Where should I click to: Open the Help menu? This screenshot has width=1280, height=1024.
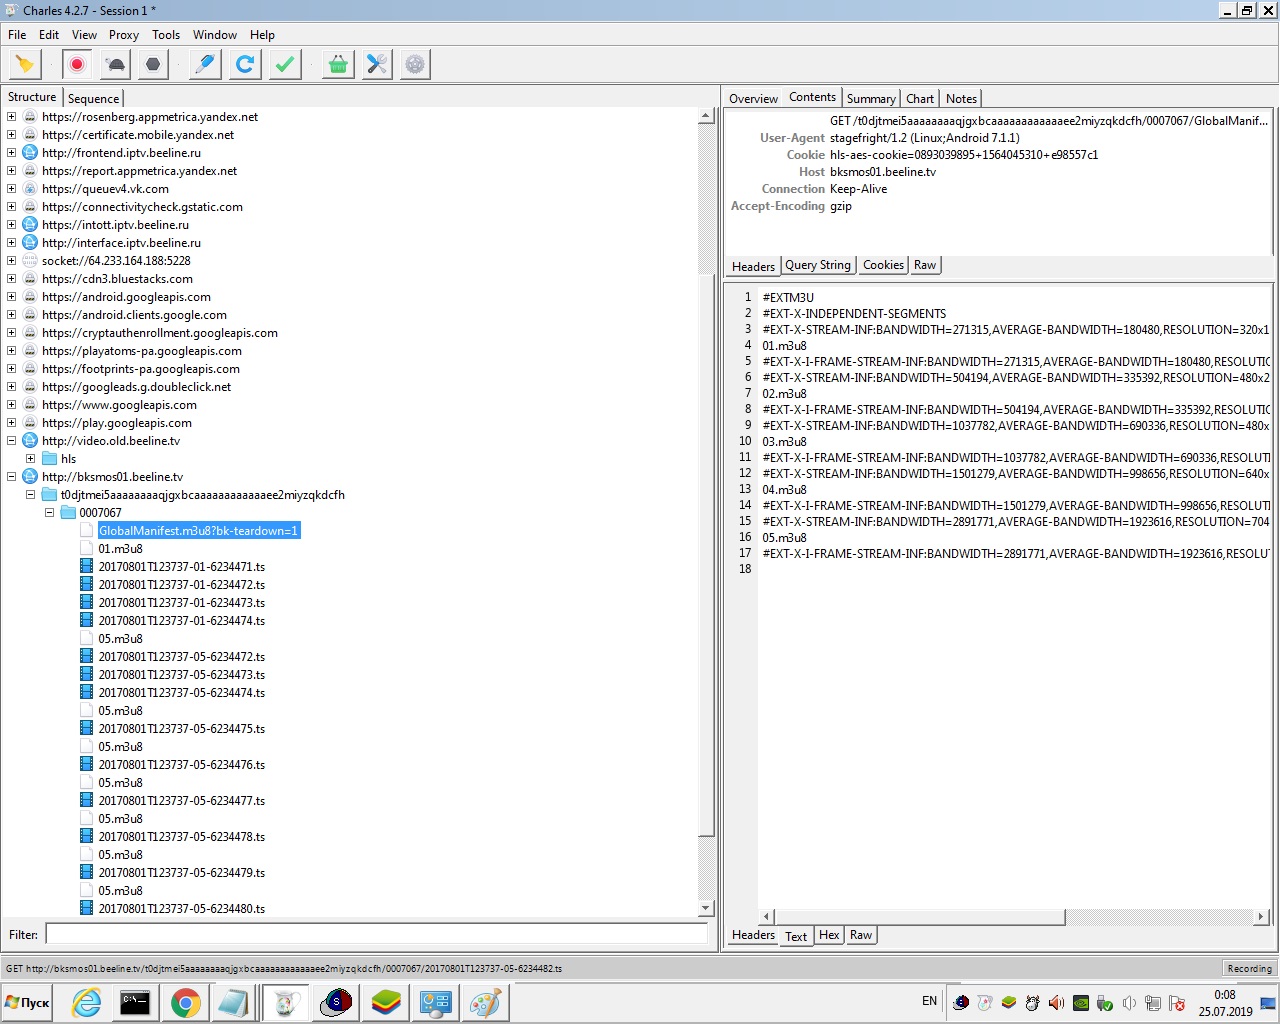(262, 35)
